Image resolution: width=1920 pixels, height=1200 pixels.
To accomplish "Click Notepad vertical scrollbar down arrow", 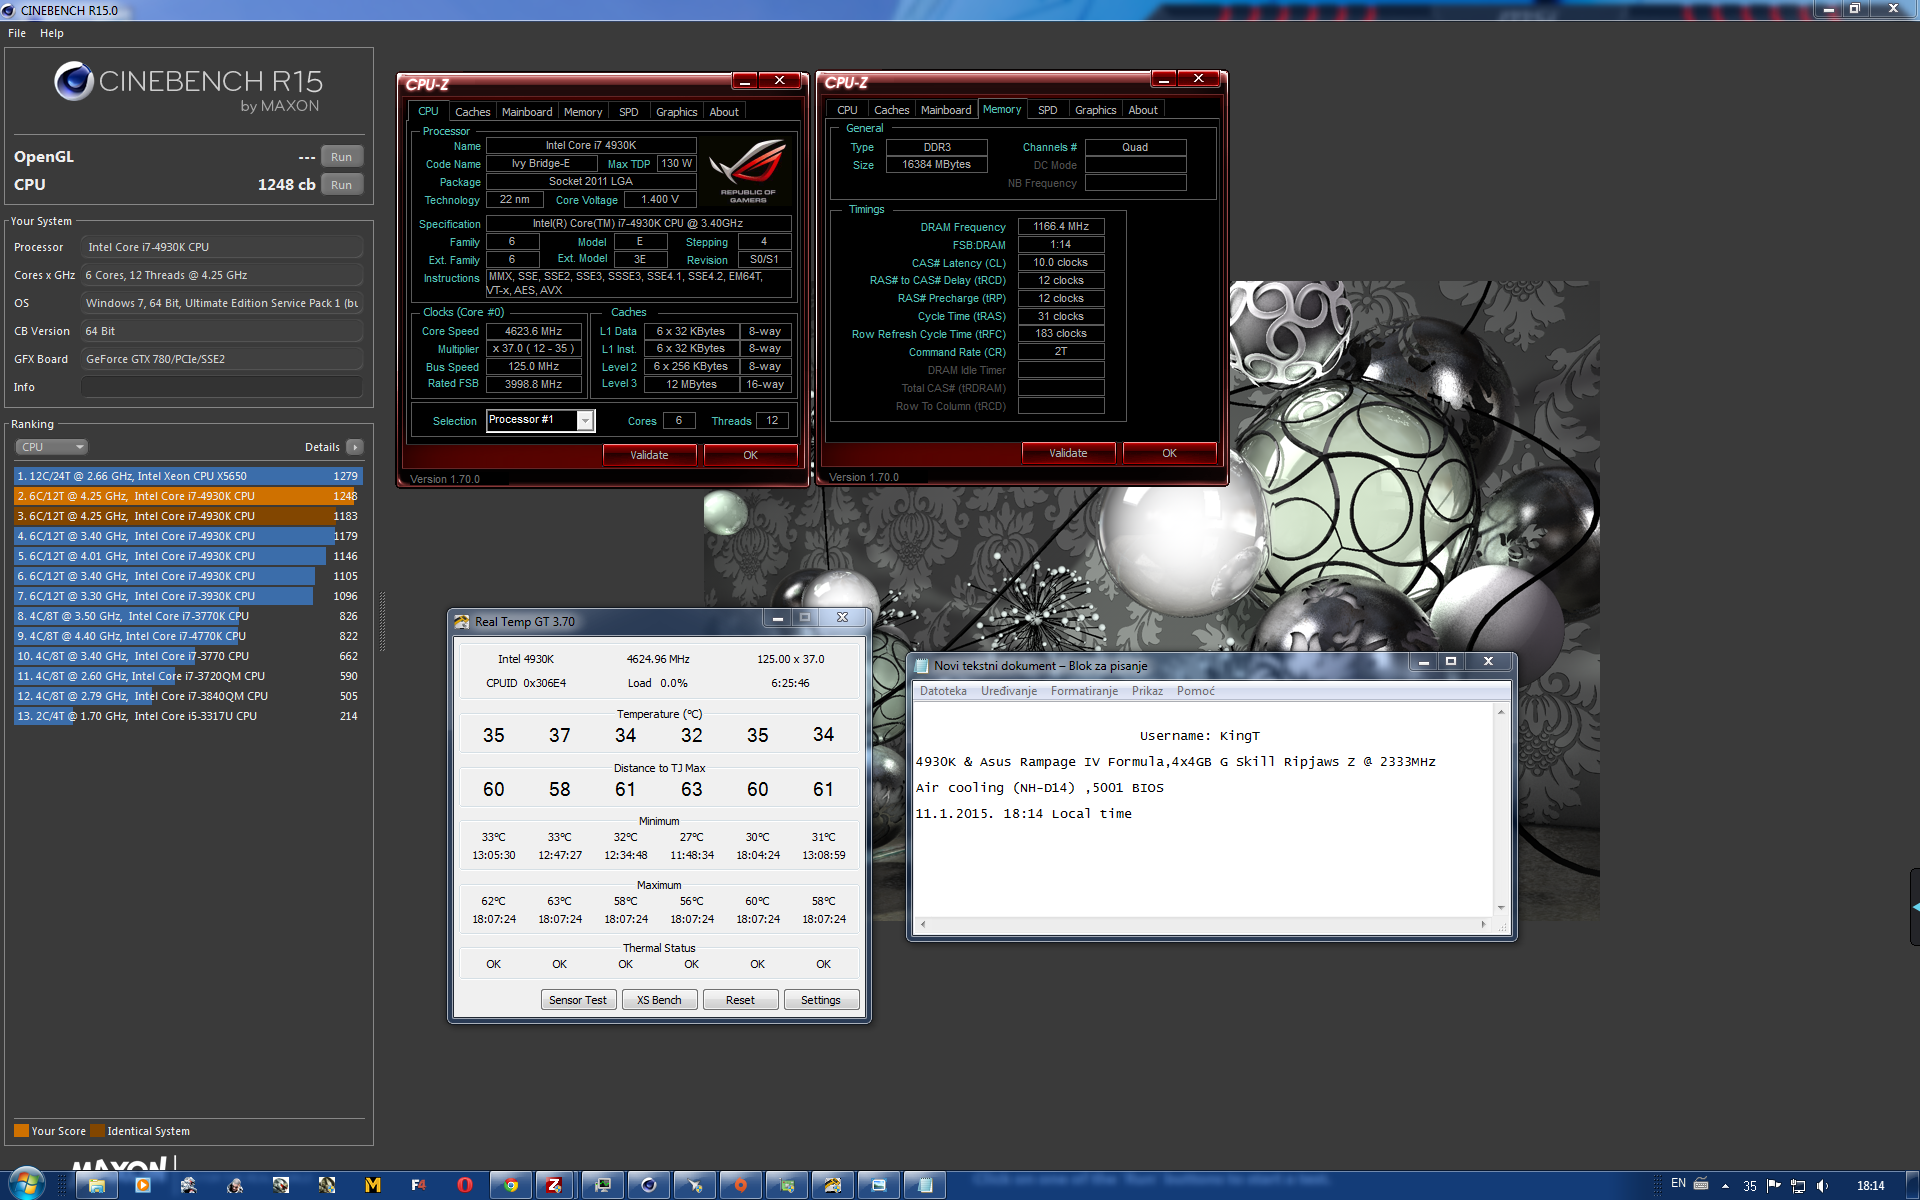I will [x=1501, y=908].
